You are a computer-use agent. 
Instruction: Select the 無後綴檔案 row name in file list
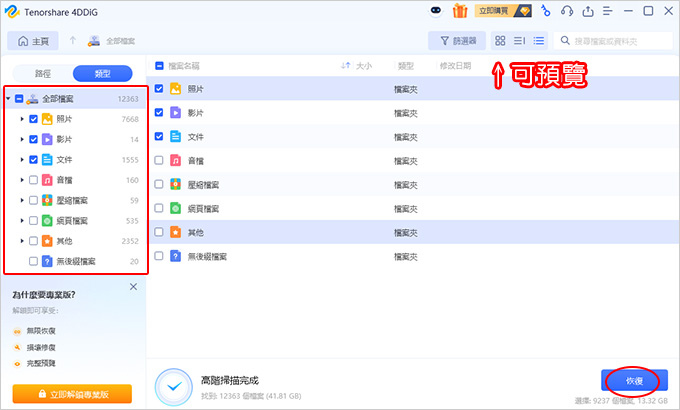click(207, 256)
